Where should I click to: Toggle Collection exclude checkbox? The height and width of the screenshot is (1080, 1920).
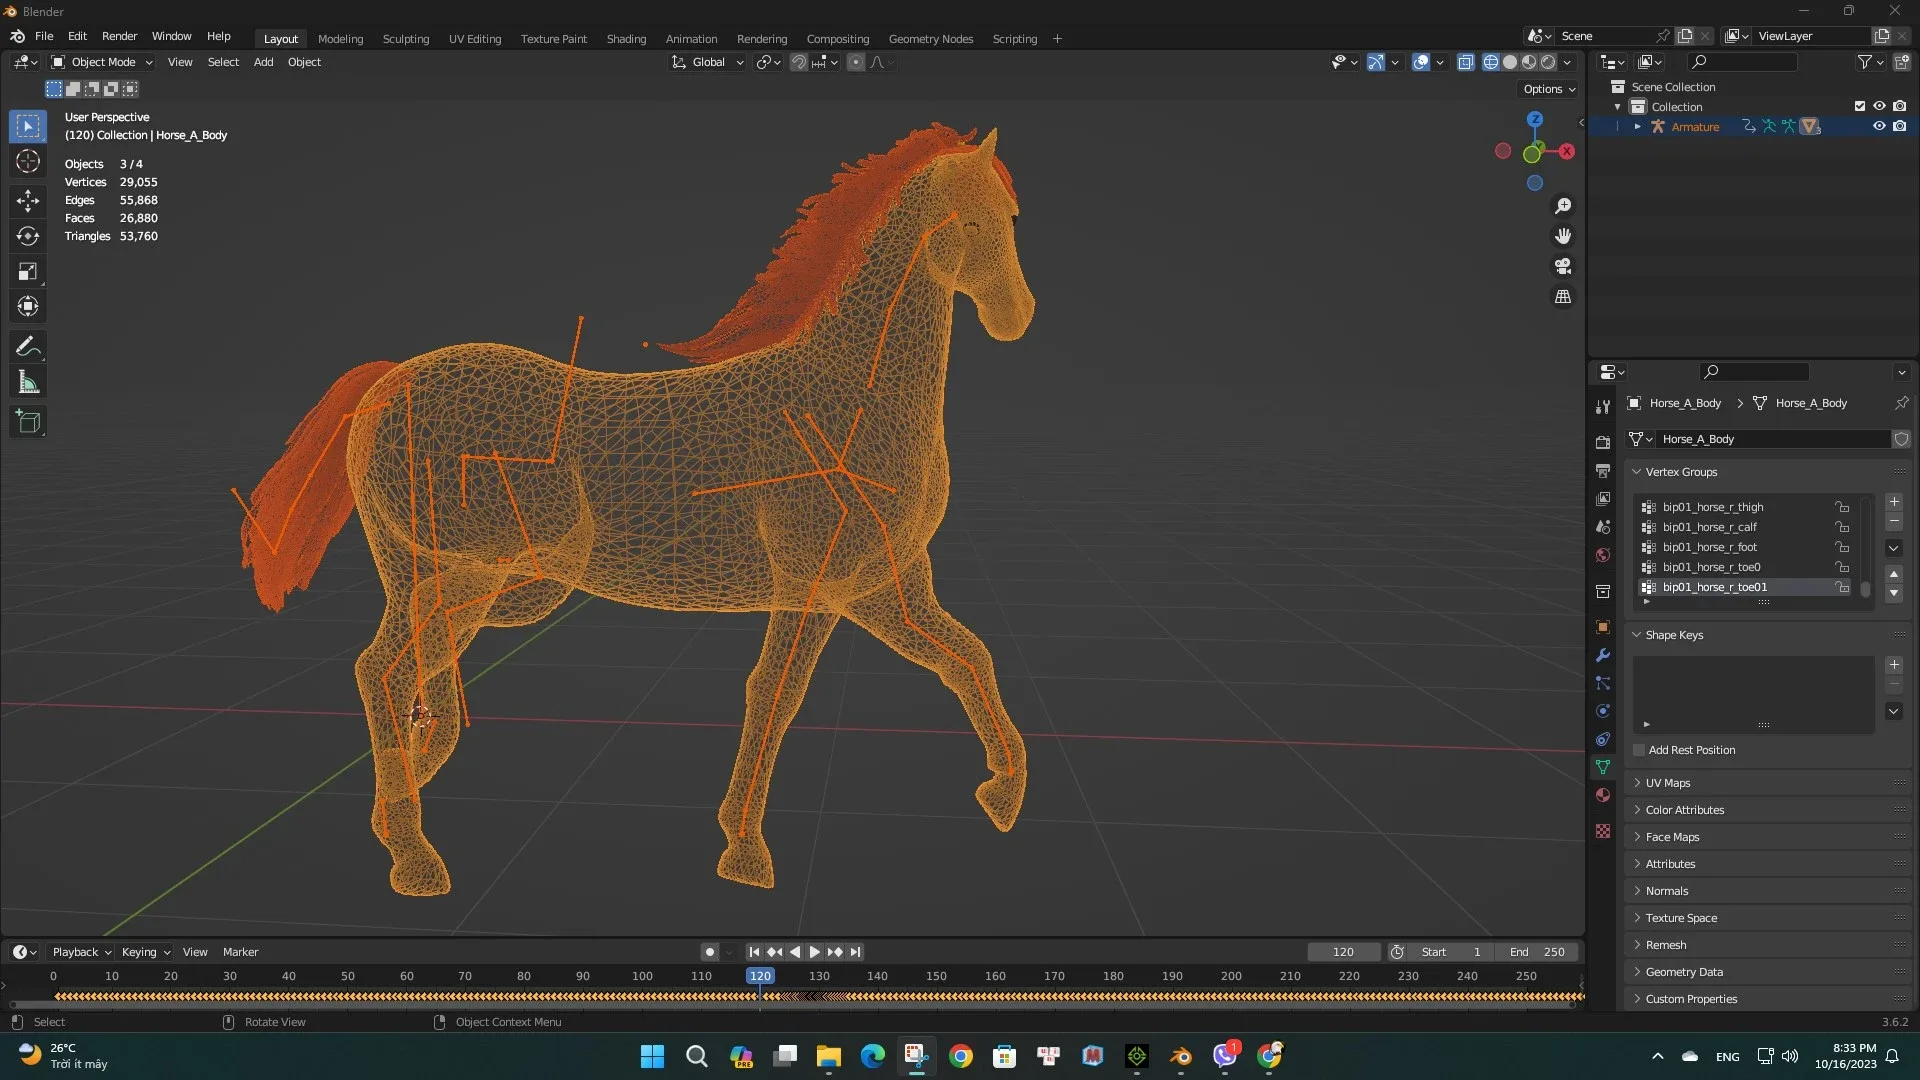[1860, 106]
